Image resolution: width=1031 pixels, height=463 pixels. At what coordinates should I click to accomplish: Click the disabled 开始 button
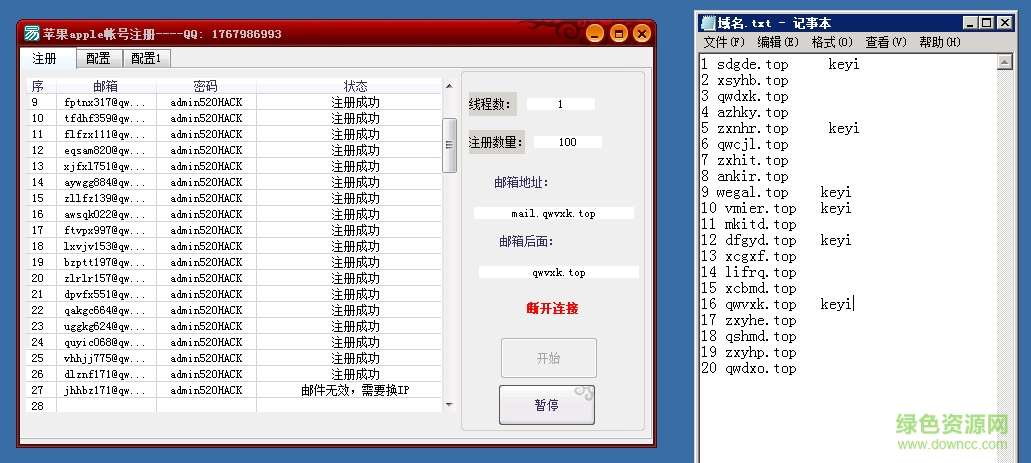(x=549, y=358)
